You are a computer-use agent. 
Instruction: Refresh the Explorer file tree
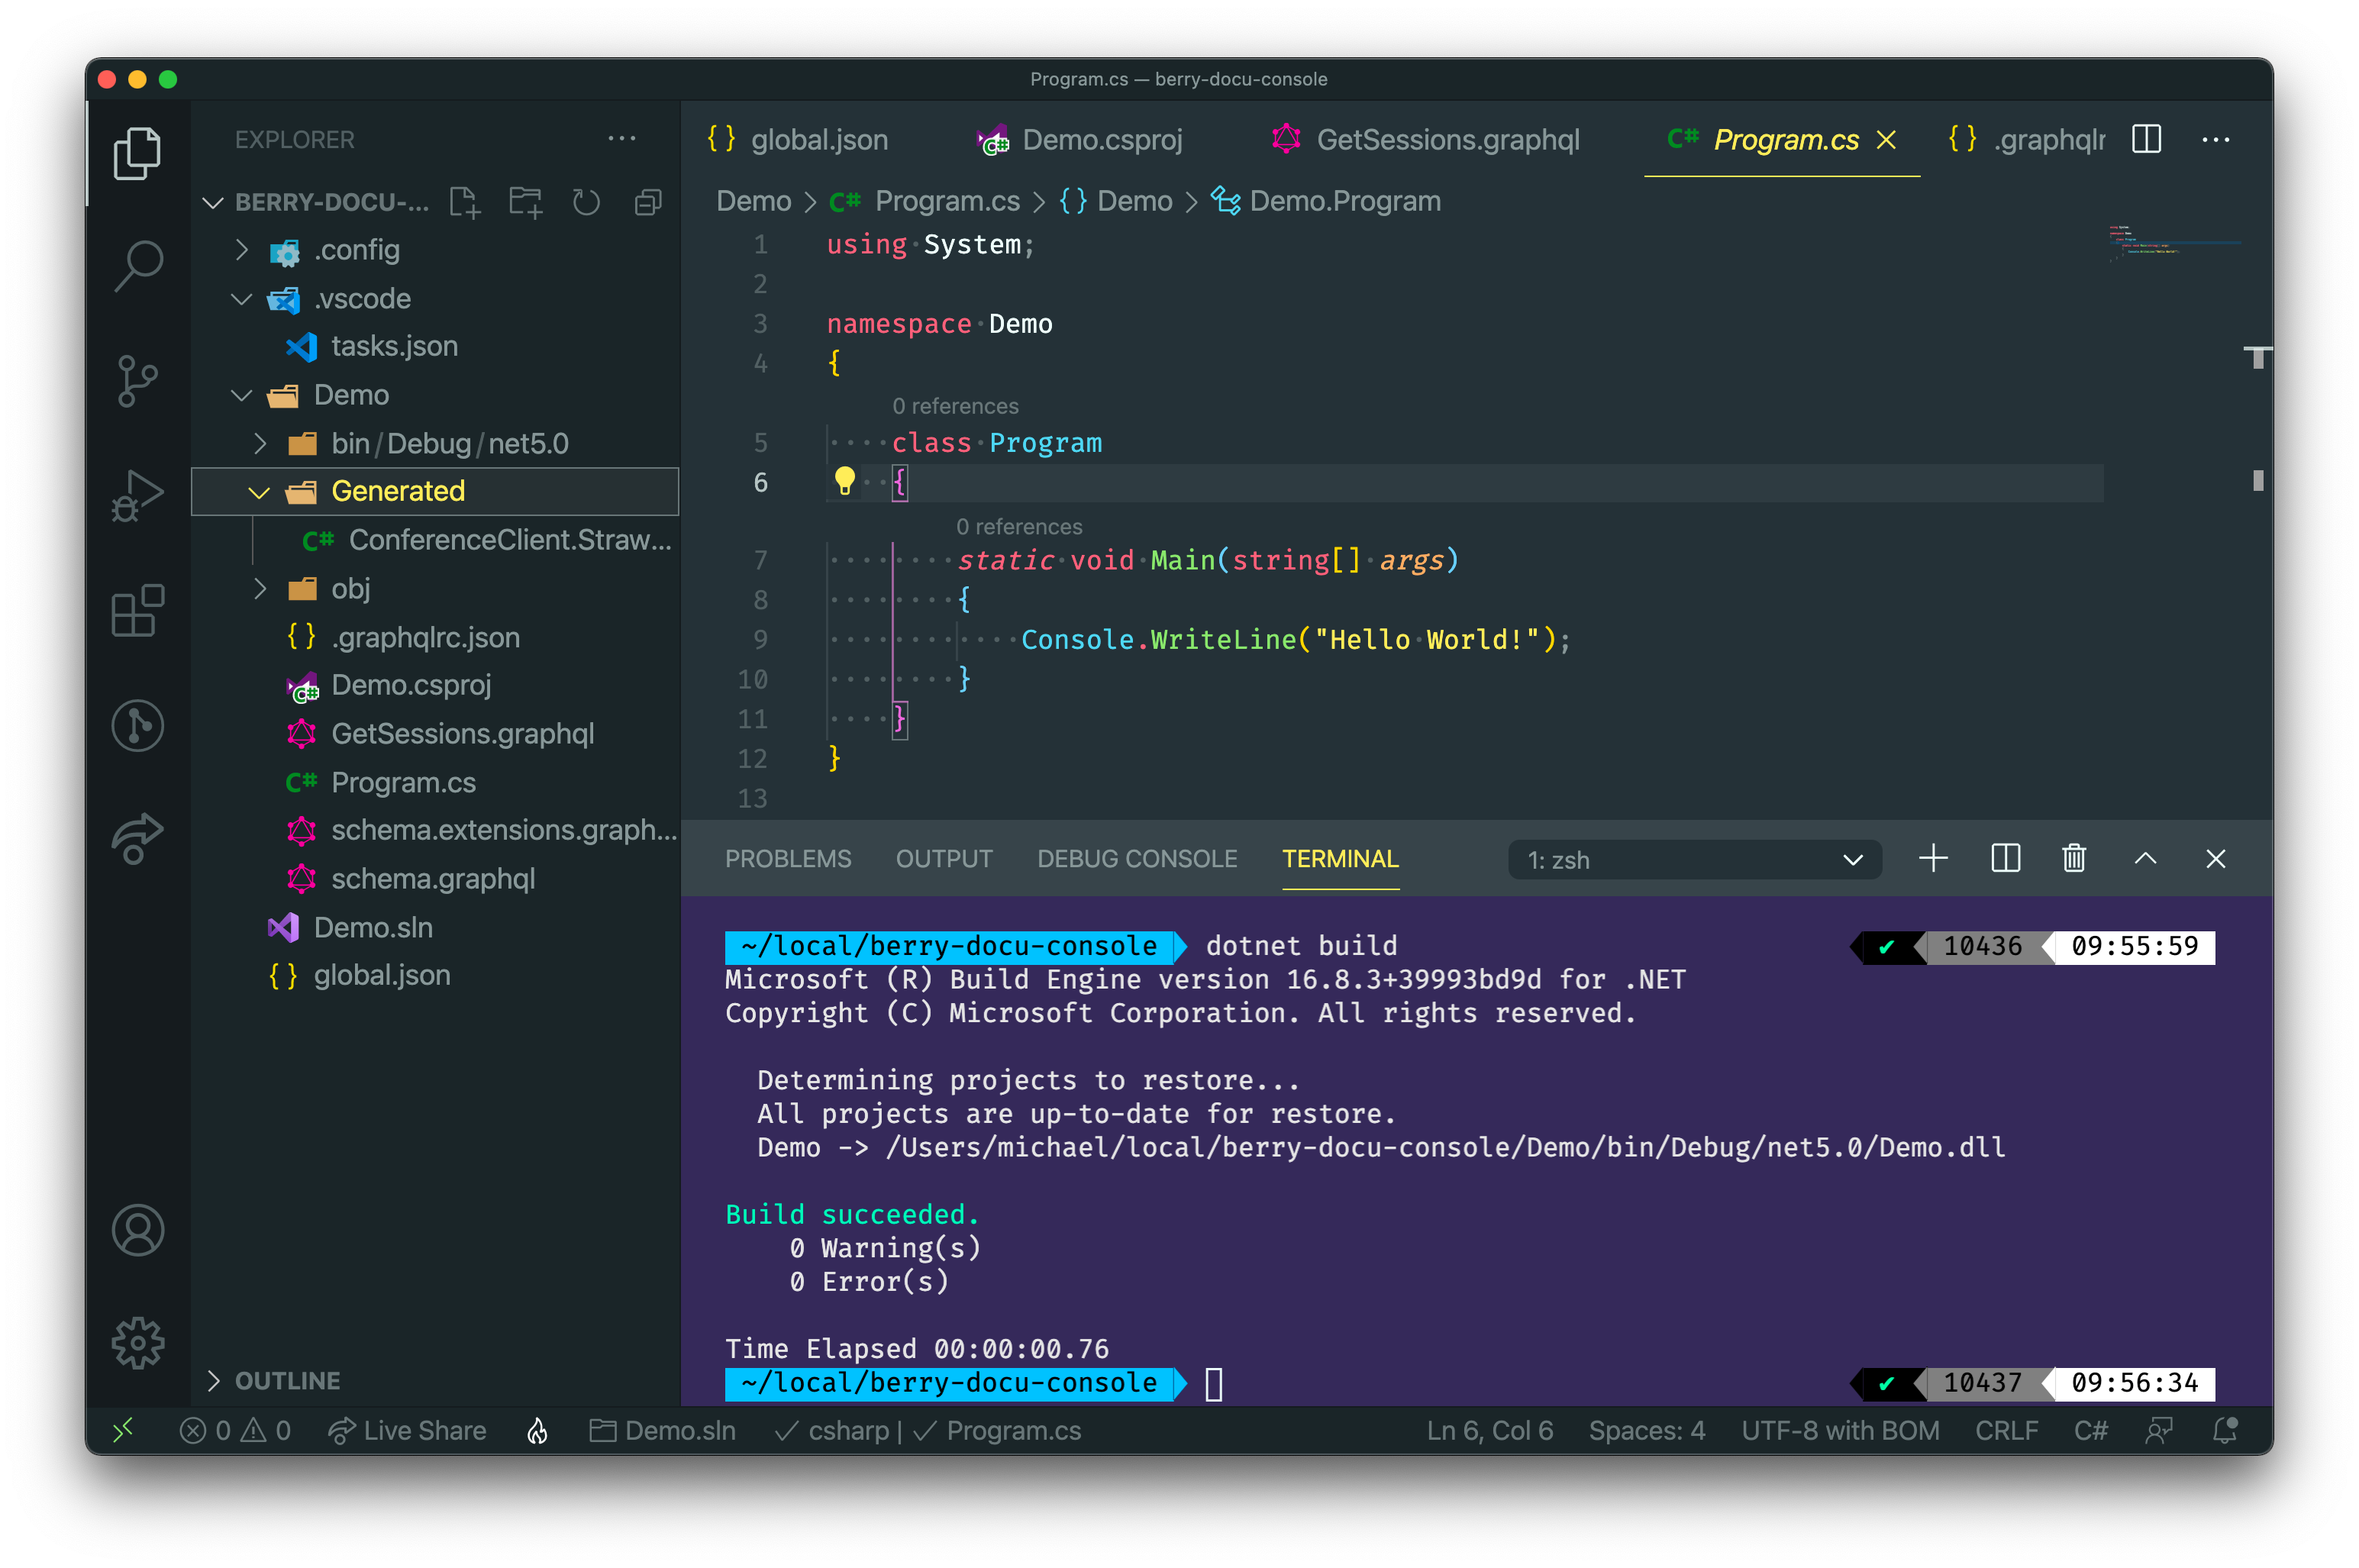586,203
